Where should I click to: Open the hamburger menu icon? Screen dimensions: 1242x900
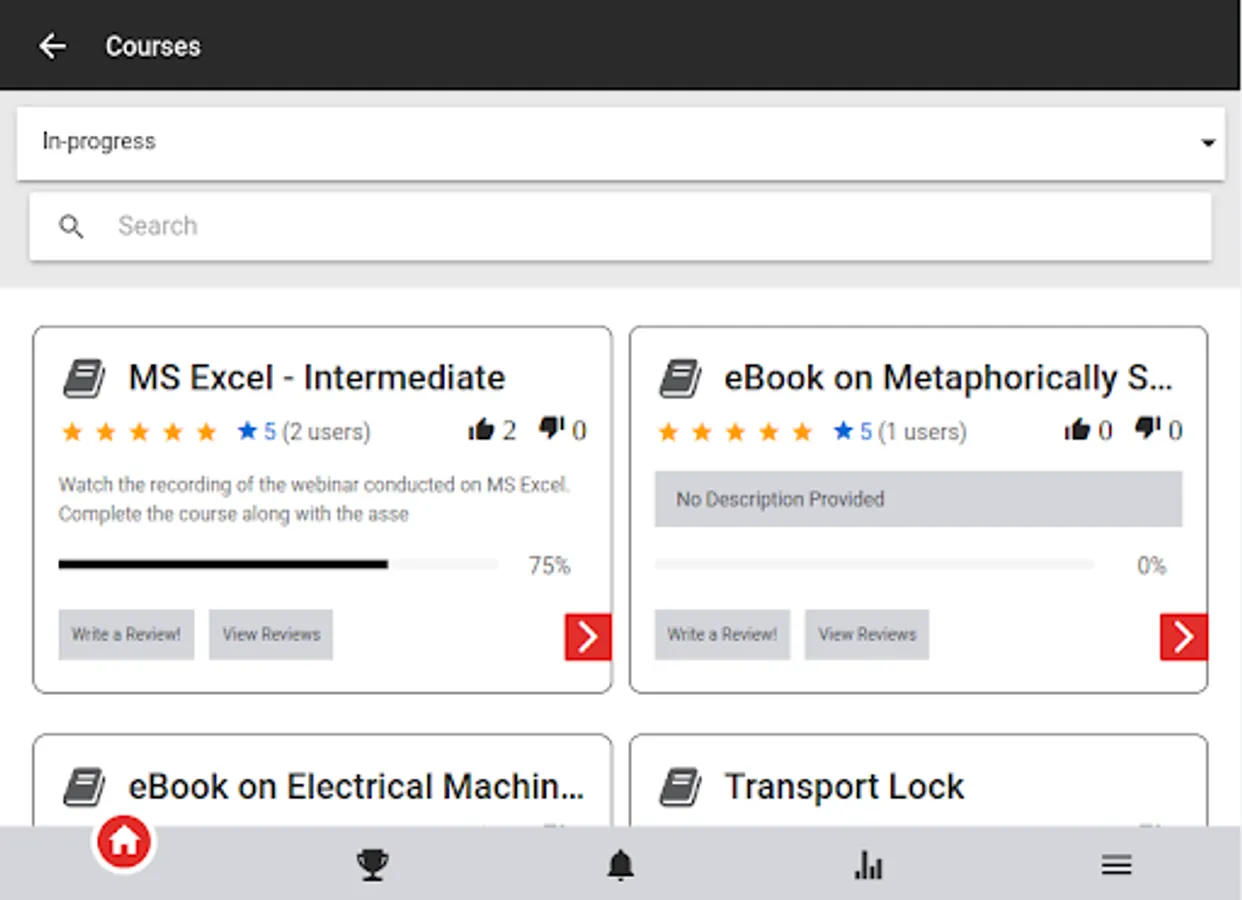1116,865
